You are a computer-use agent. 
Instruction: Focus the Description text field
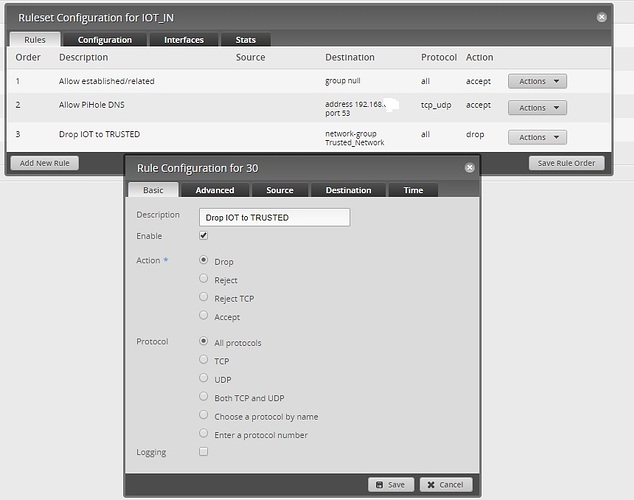click(x=275, y=217)
